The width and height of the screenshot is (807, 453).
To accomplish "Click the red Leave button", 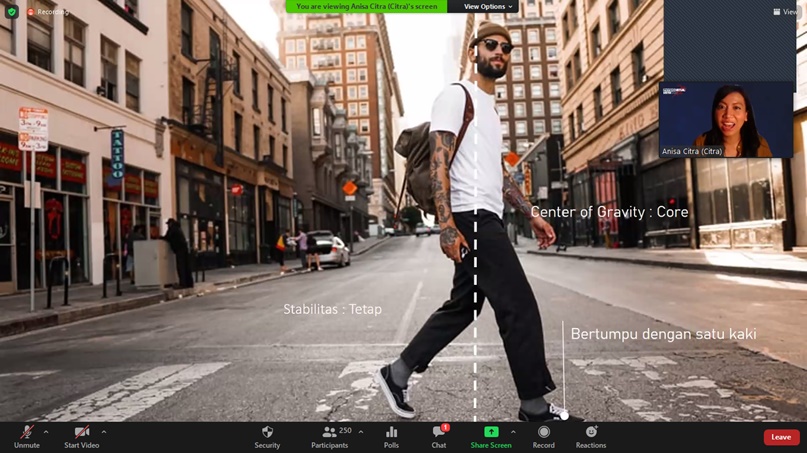I will (781, 437).
